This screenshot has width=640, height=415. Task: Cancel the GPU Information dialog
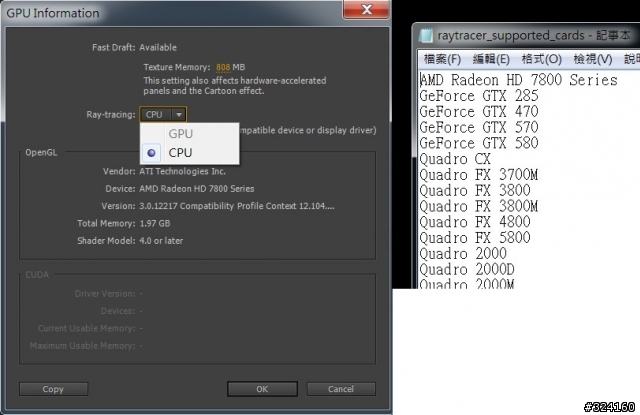(341, 389)
